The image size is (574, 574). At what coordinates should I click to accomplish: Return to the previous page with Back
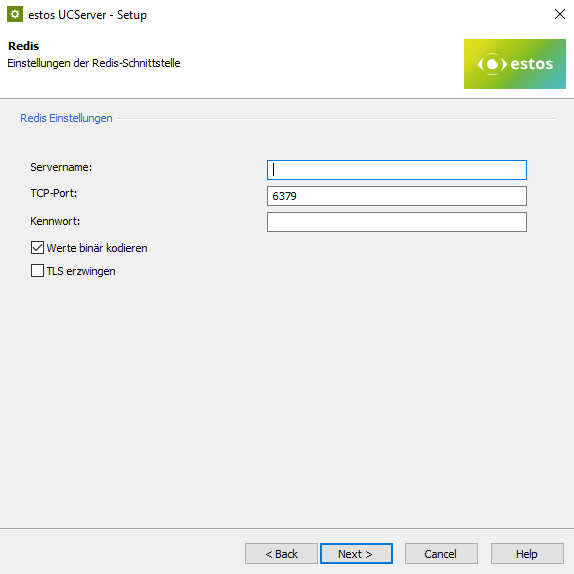[x=281, y=554]
